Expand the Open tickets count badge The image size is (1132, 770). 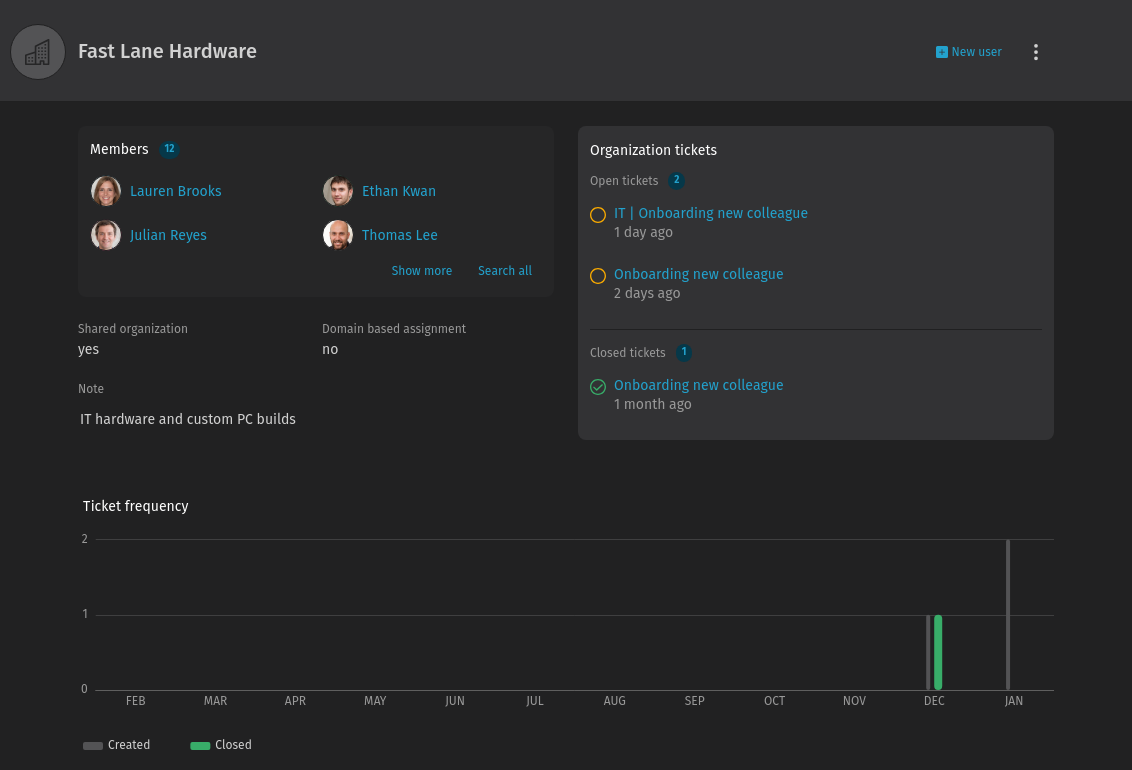[x=676, y=181]
